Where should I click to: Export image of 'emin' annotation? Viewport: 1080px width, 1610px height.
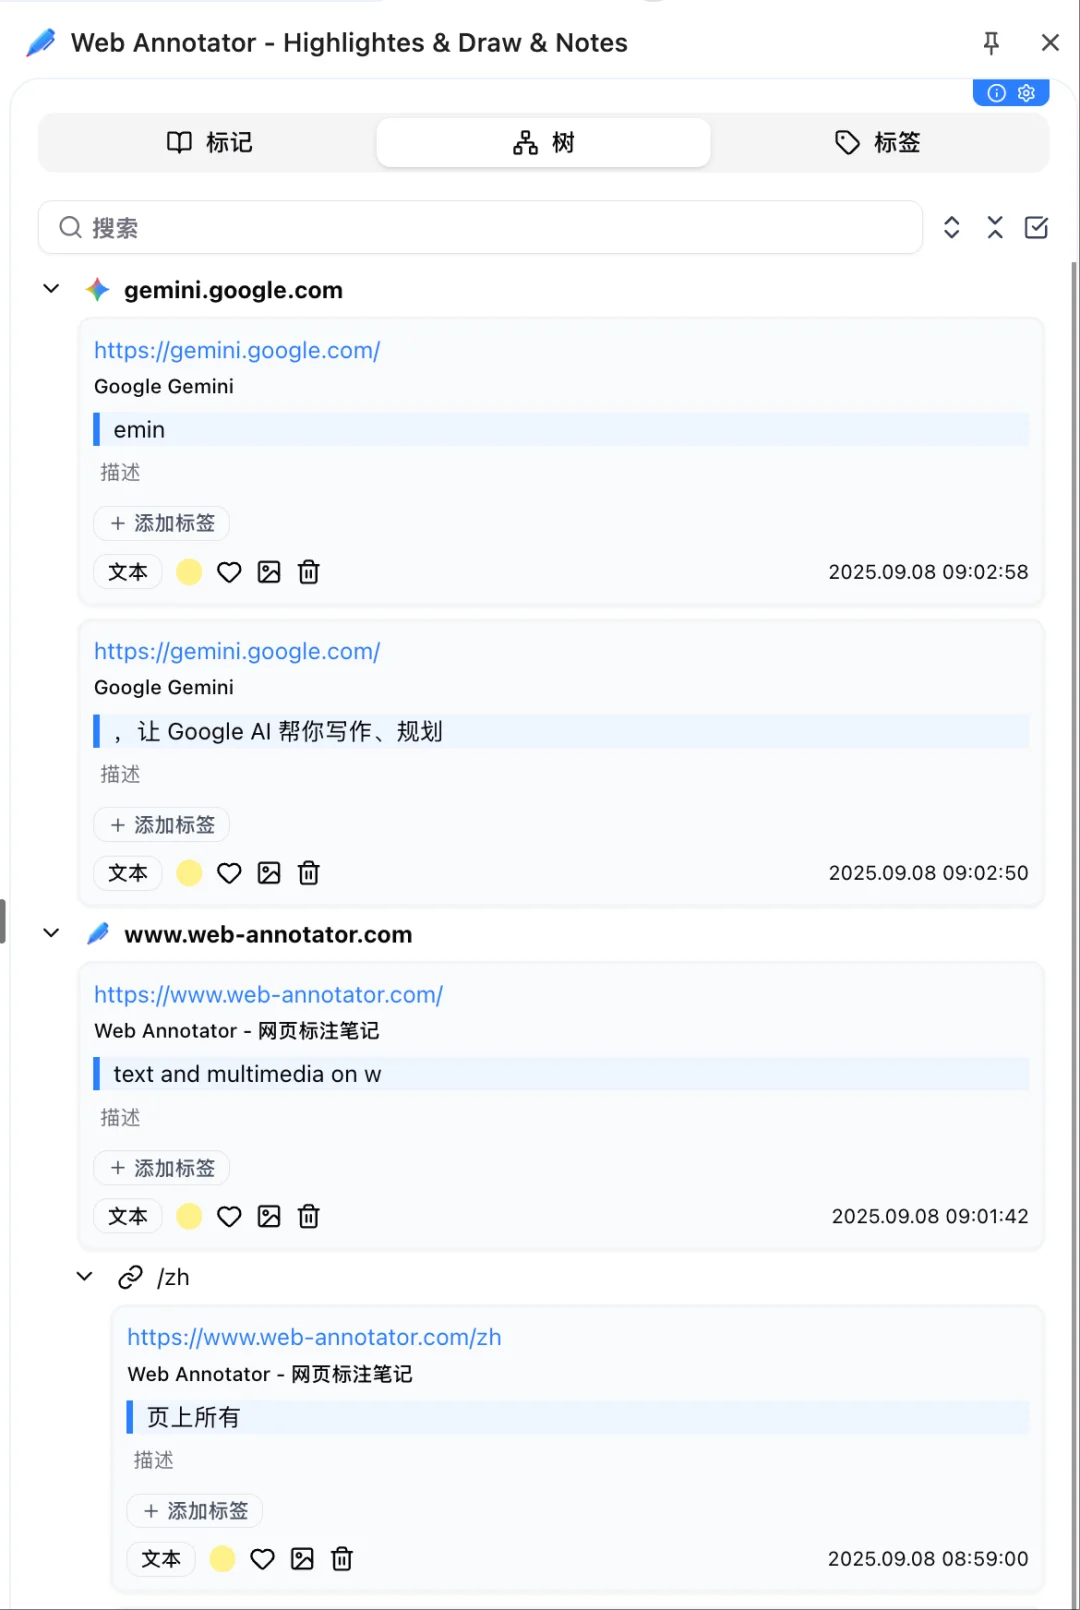[x=269, y=572]
